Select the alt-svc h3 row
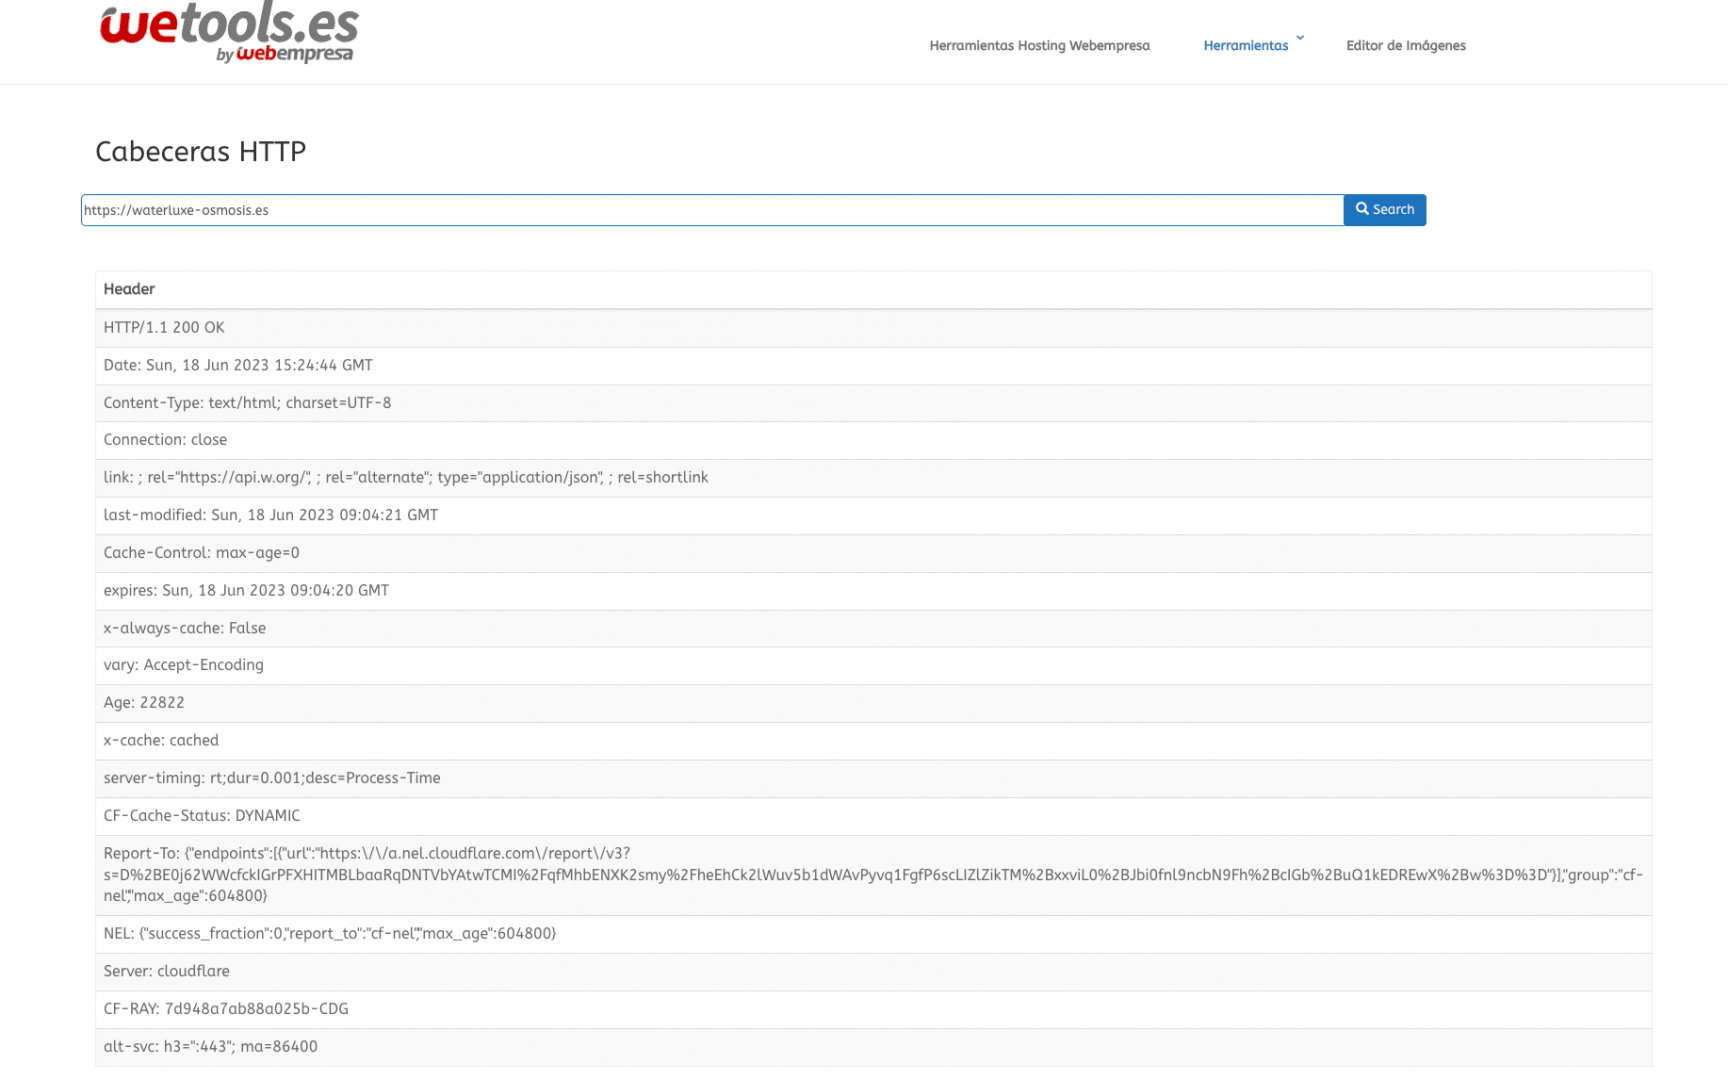 873,1047
